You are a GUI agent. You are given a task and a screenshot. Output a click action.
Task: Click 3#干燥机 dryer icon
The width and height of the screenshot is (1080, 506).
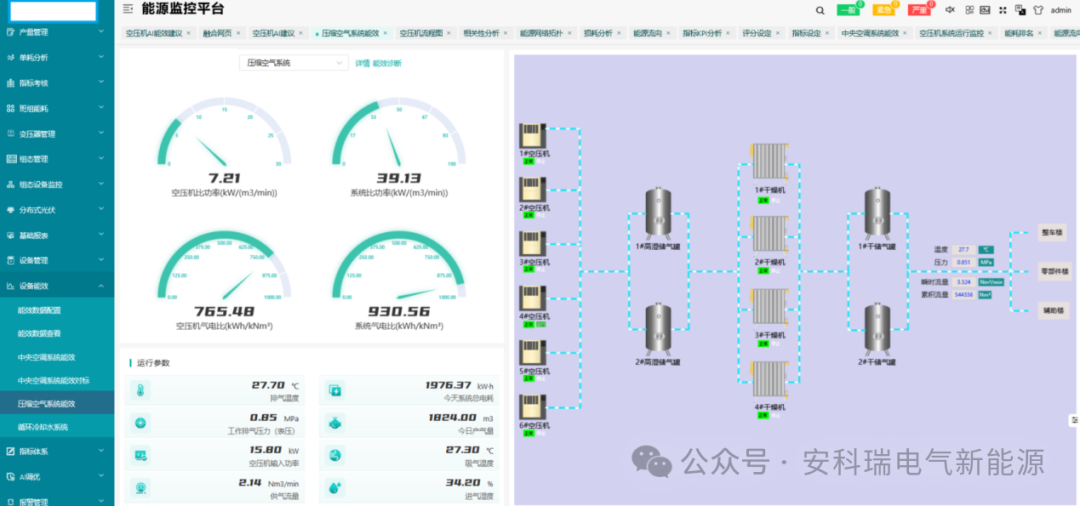(x=769, y=308)
